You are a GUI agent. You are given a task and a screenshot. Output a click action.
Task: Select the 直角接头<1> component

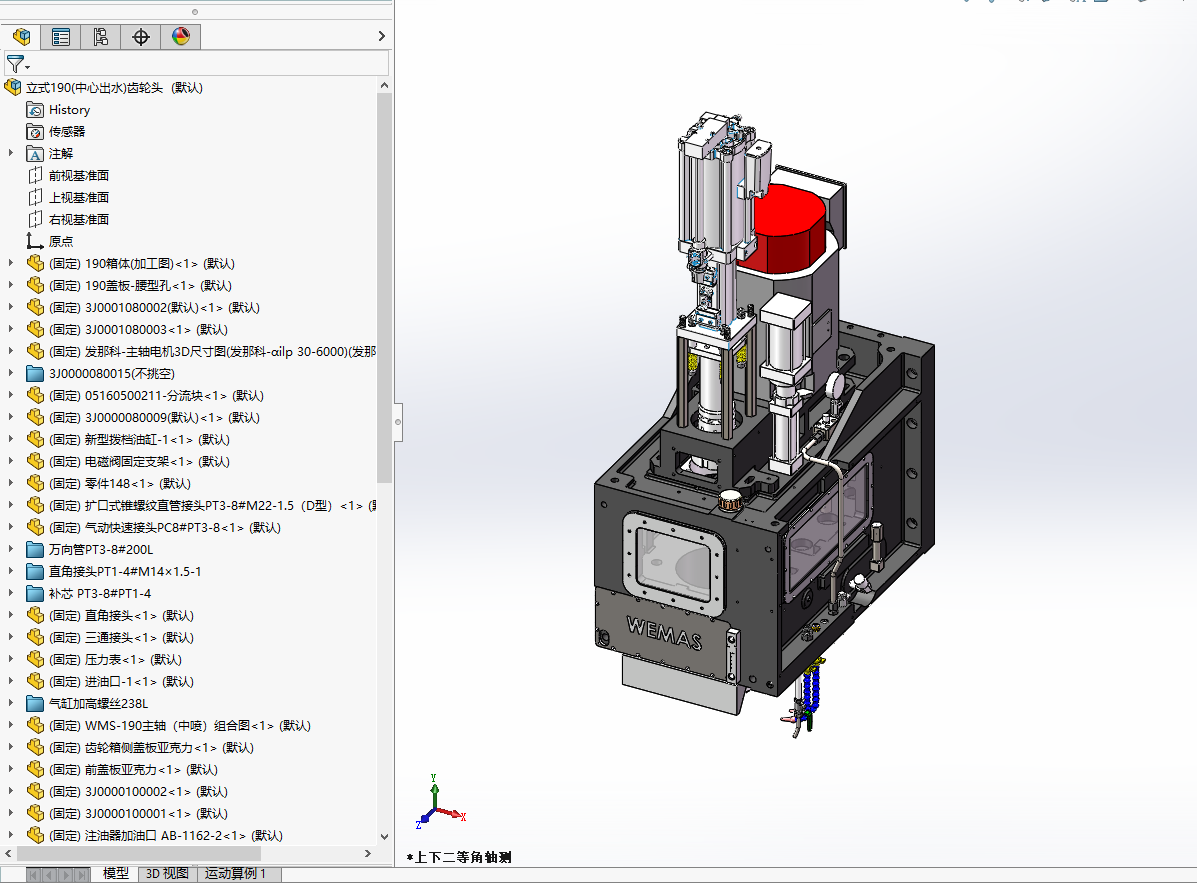point(121,616)
